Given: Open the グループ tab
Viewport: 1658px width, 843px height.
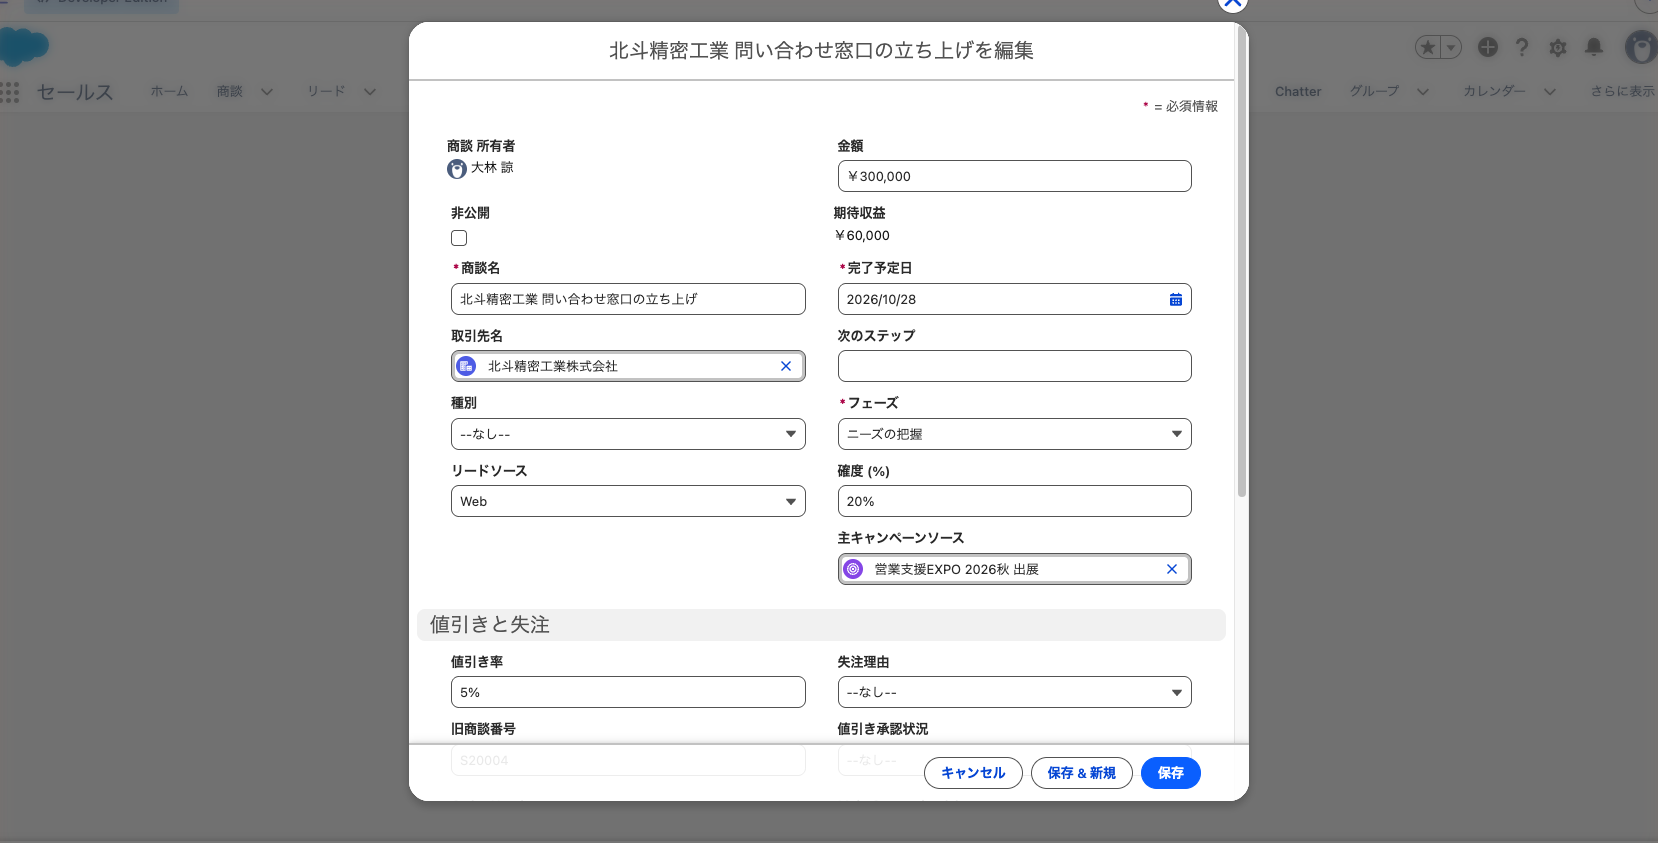Looking at the screenshot, I should click(x=1375, y=91).
